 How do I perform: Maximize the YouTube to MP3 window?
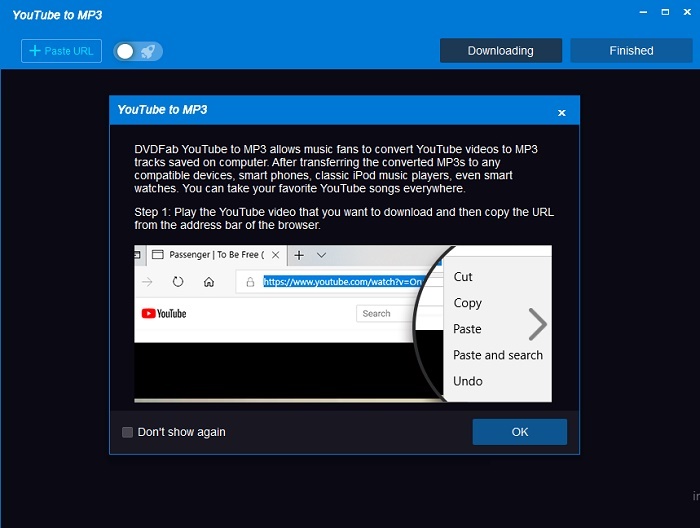pos(665,12)
